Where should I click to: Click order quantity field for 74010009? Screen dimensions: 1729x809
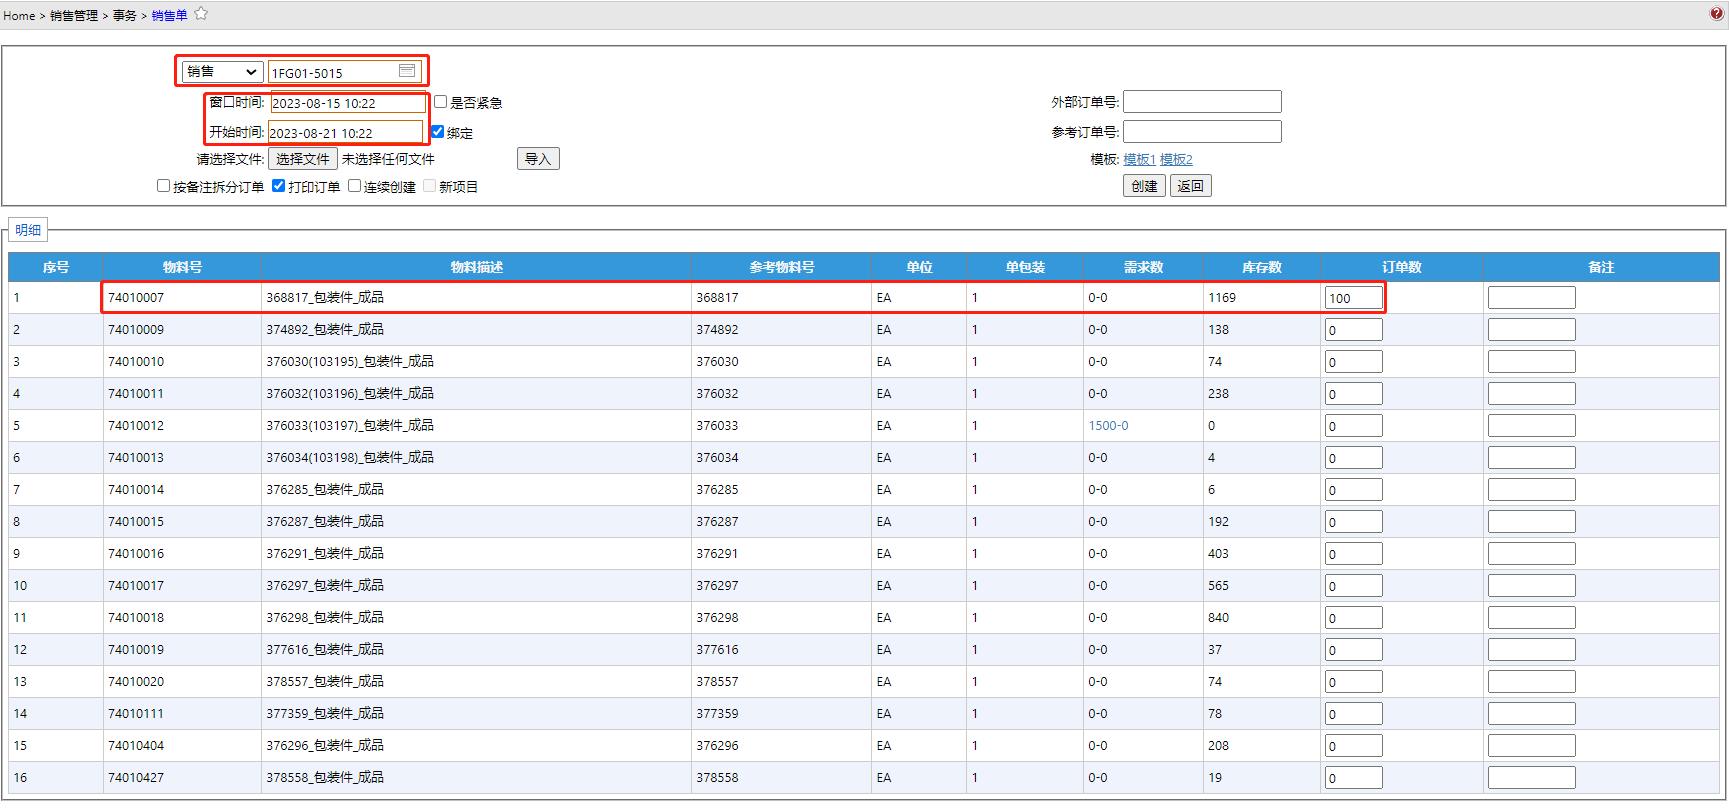(x=1354, y=330)
